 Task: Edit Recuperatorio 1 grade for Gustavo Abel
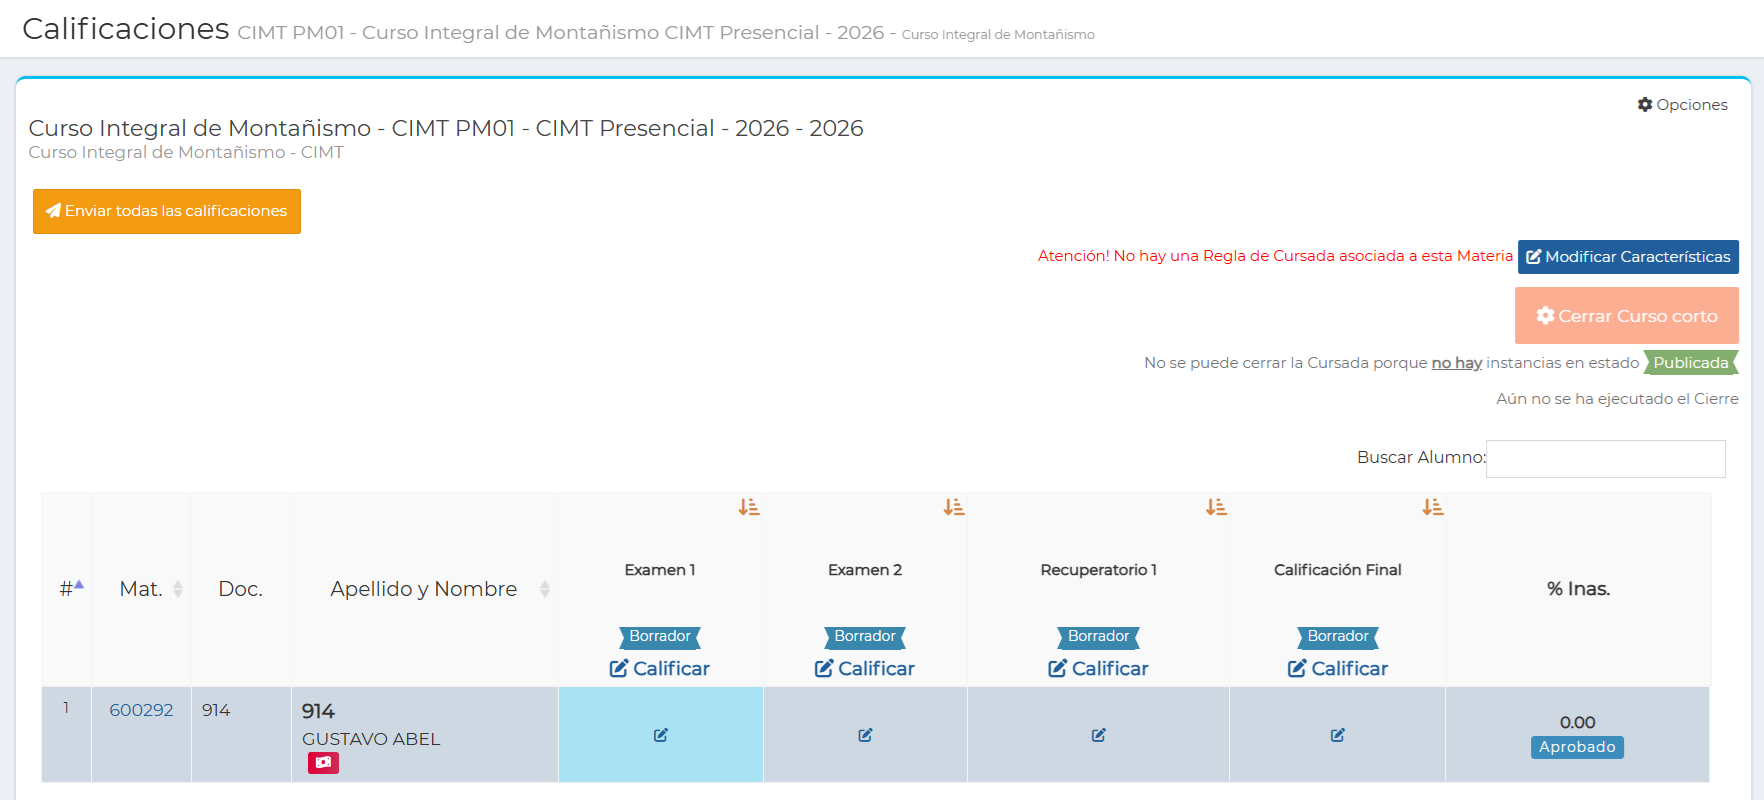coord(1098,735)
